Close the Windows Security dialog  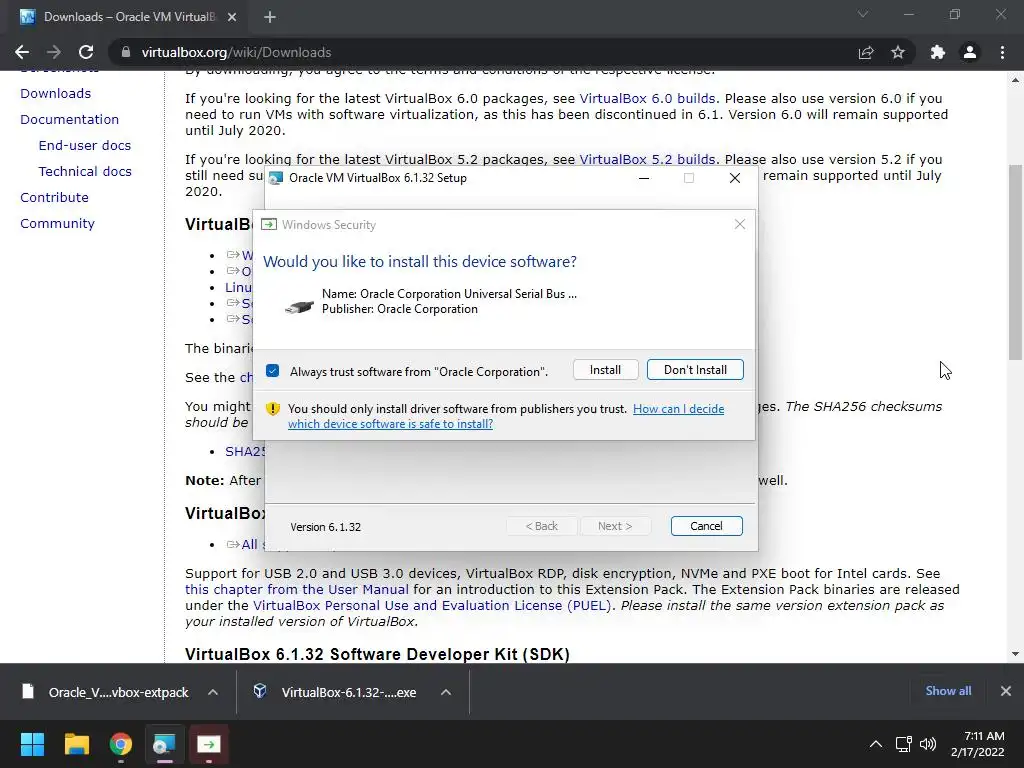pyautogui.click(x=739, y=225)
